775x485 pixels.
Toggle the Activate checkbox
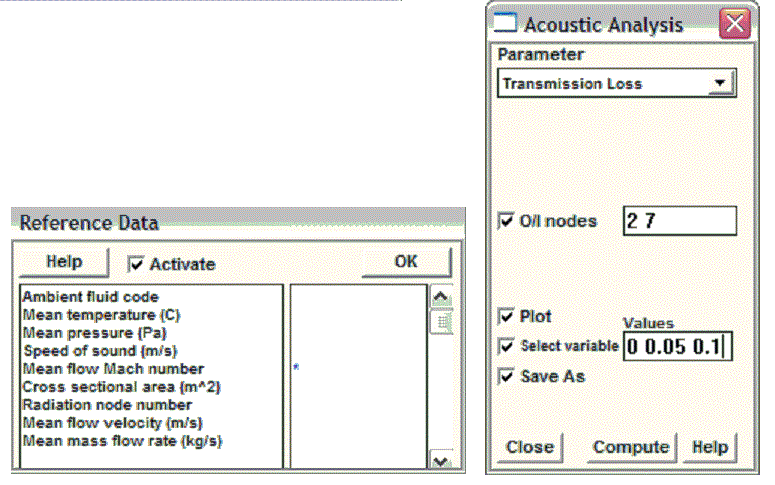click(x=135, y=264)
